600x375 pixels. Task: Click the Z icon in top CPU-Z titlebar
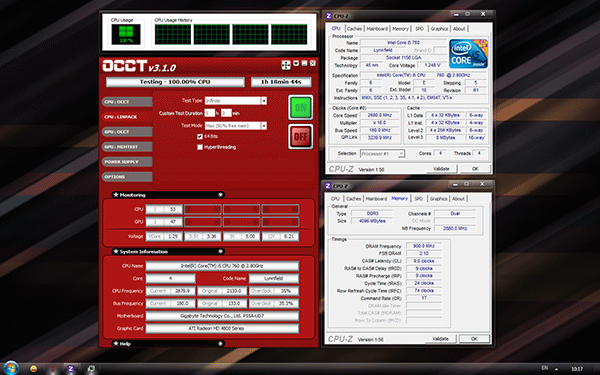328,16
